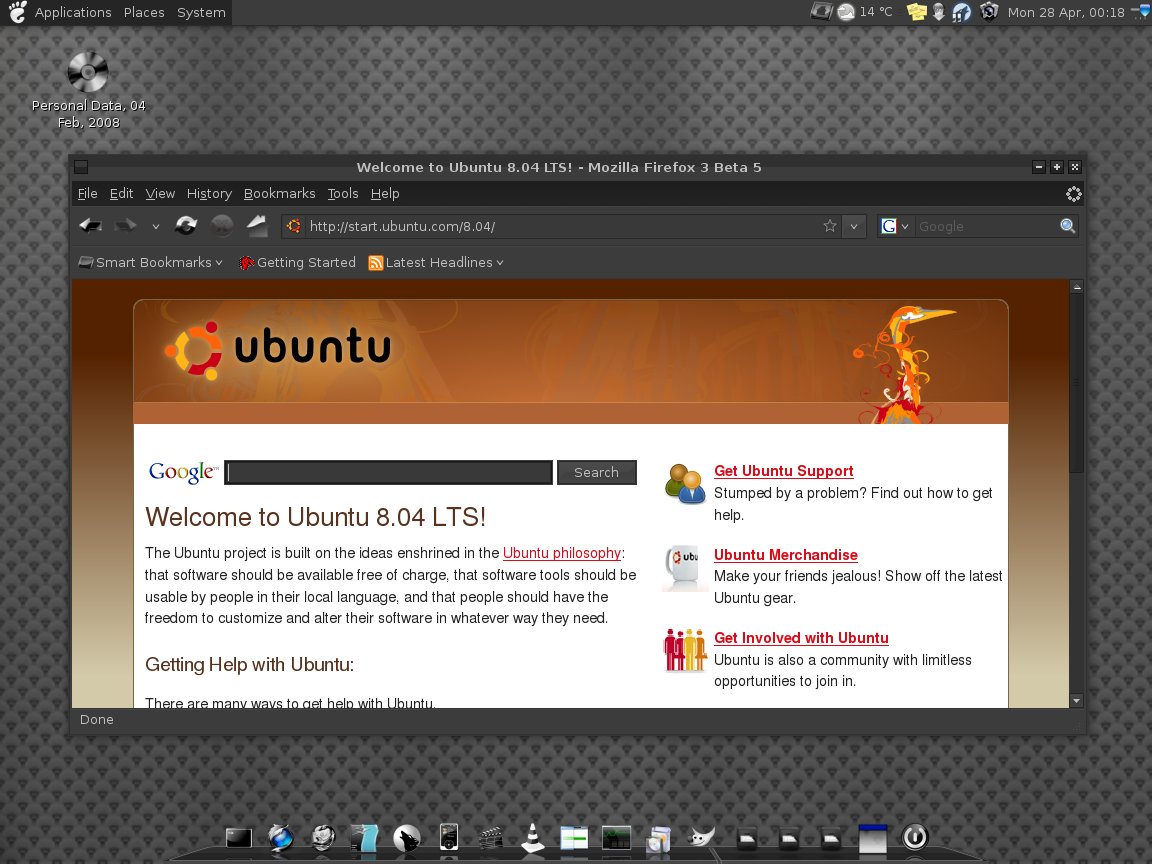This screenshot has width=1152, height=864.
Task: Open the recent pages history dropdown arrow
Action: [x=156, y=227]
